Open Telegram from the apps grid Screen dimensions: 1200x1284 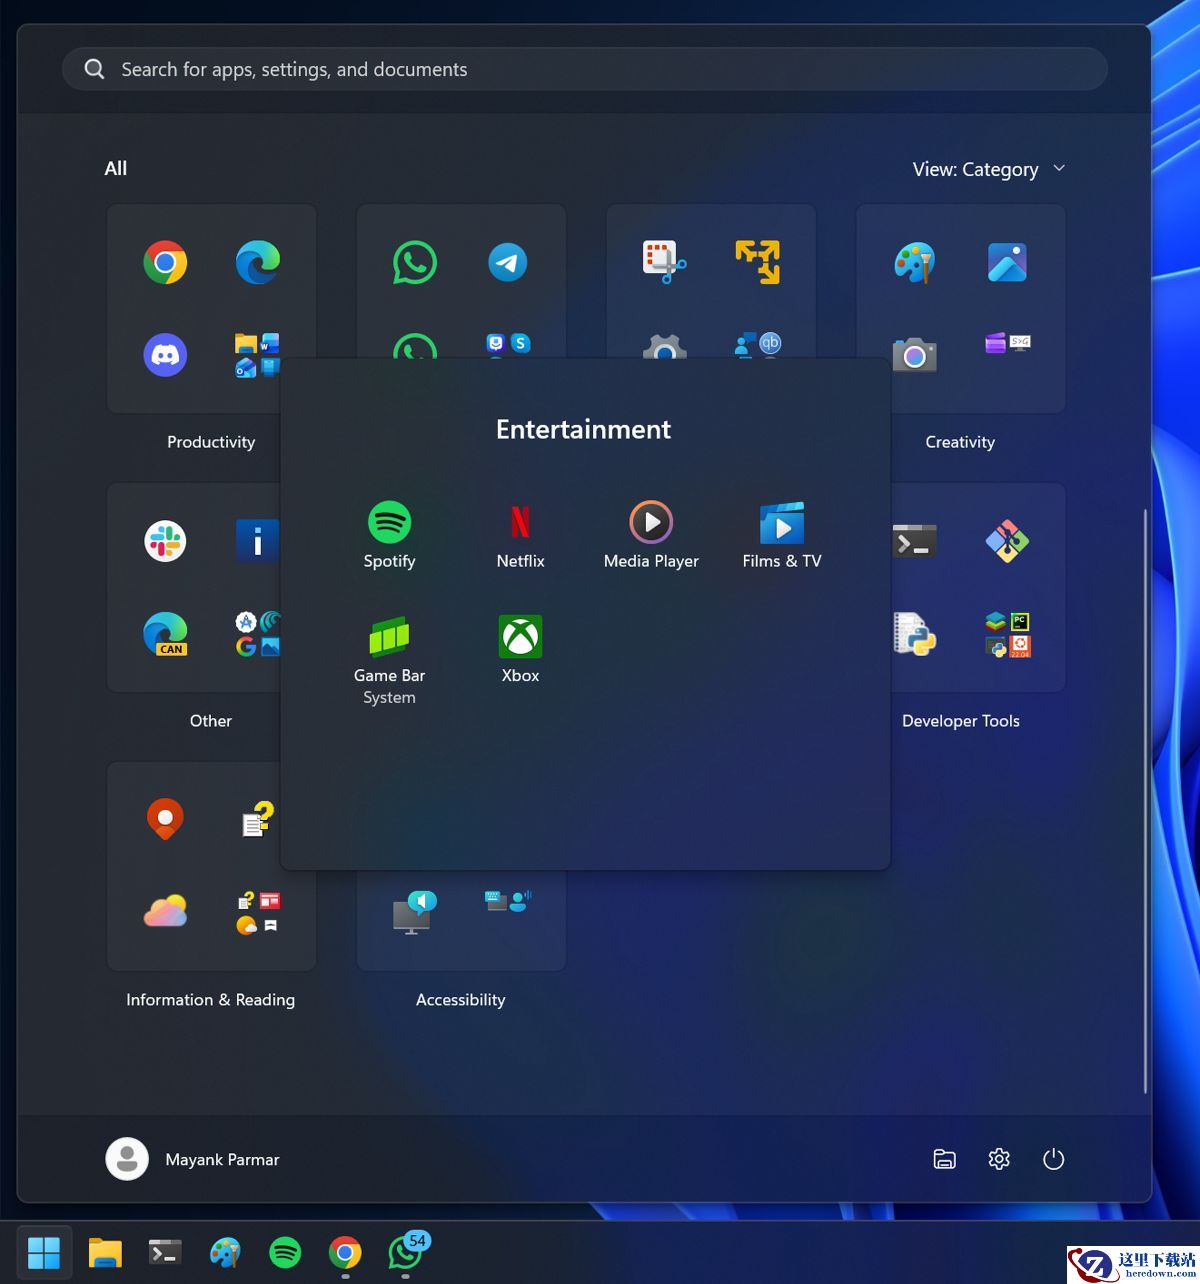(x=508, y=263)
